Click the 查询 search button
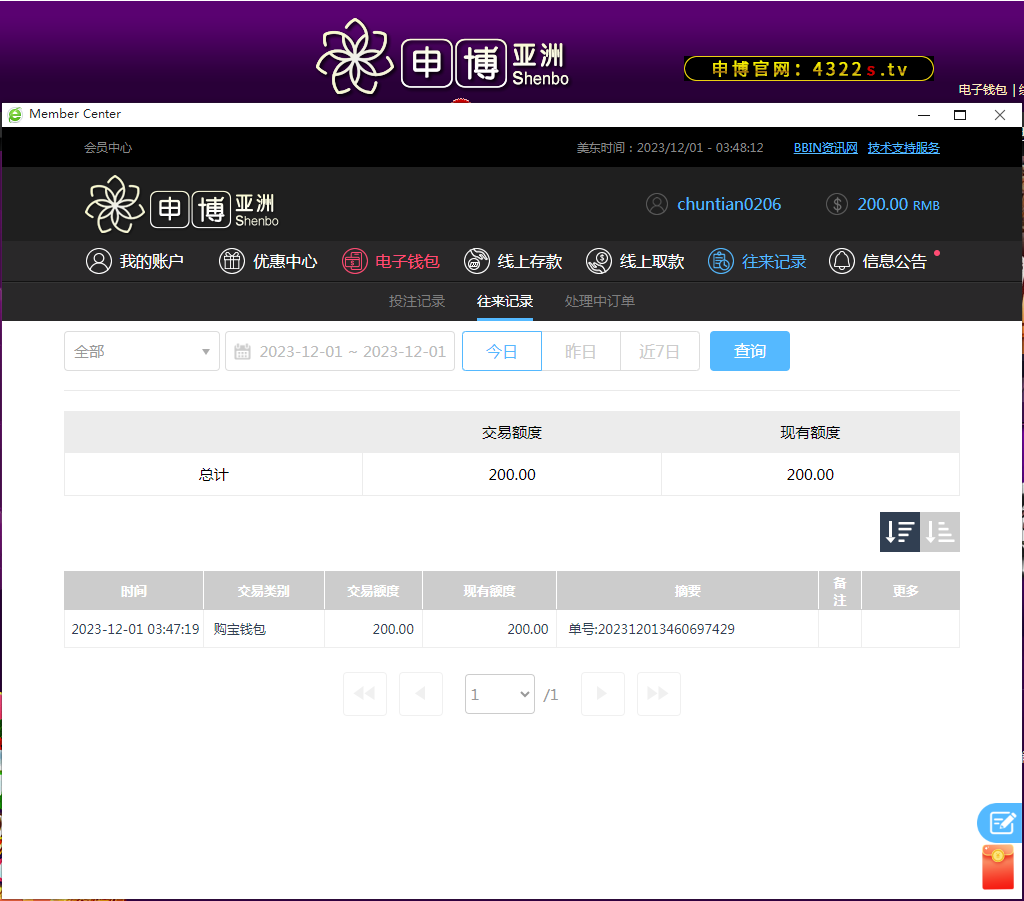The height and width of the screenshot is (901, 1024). [x=749, y=351]
